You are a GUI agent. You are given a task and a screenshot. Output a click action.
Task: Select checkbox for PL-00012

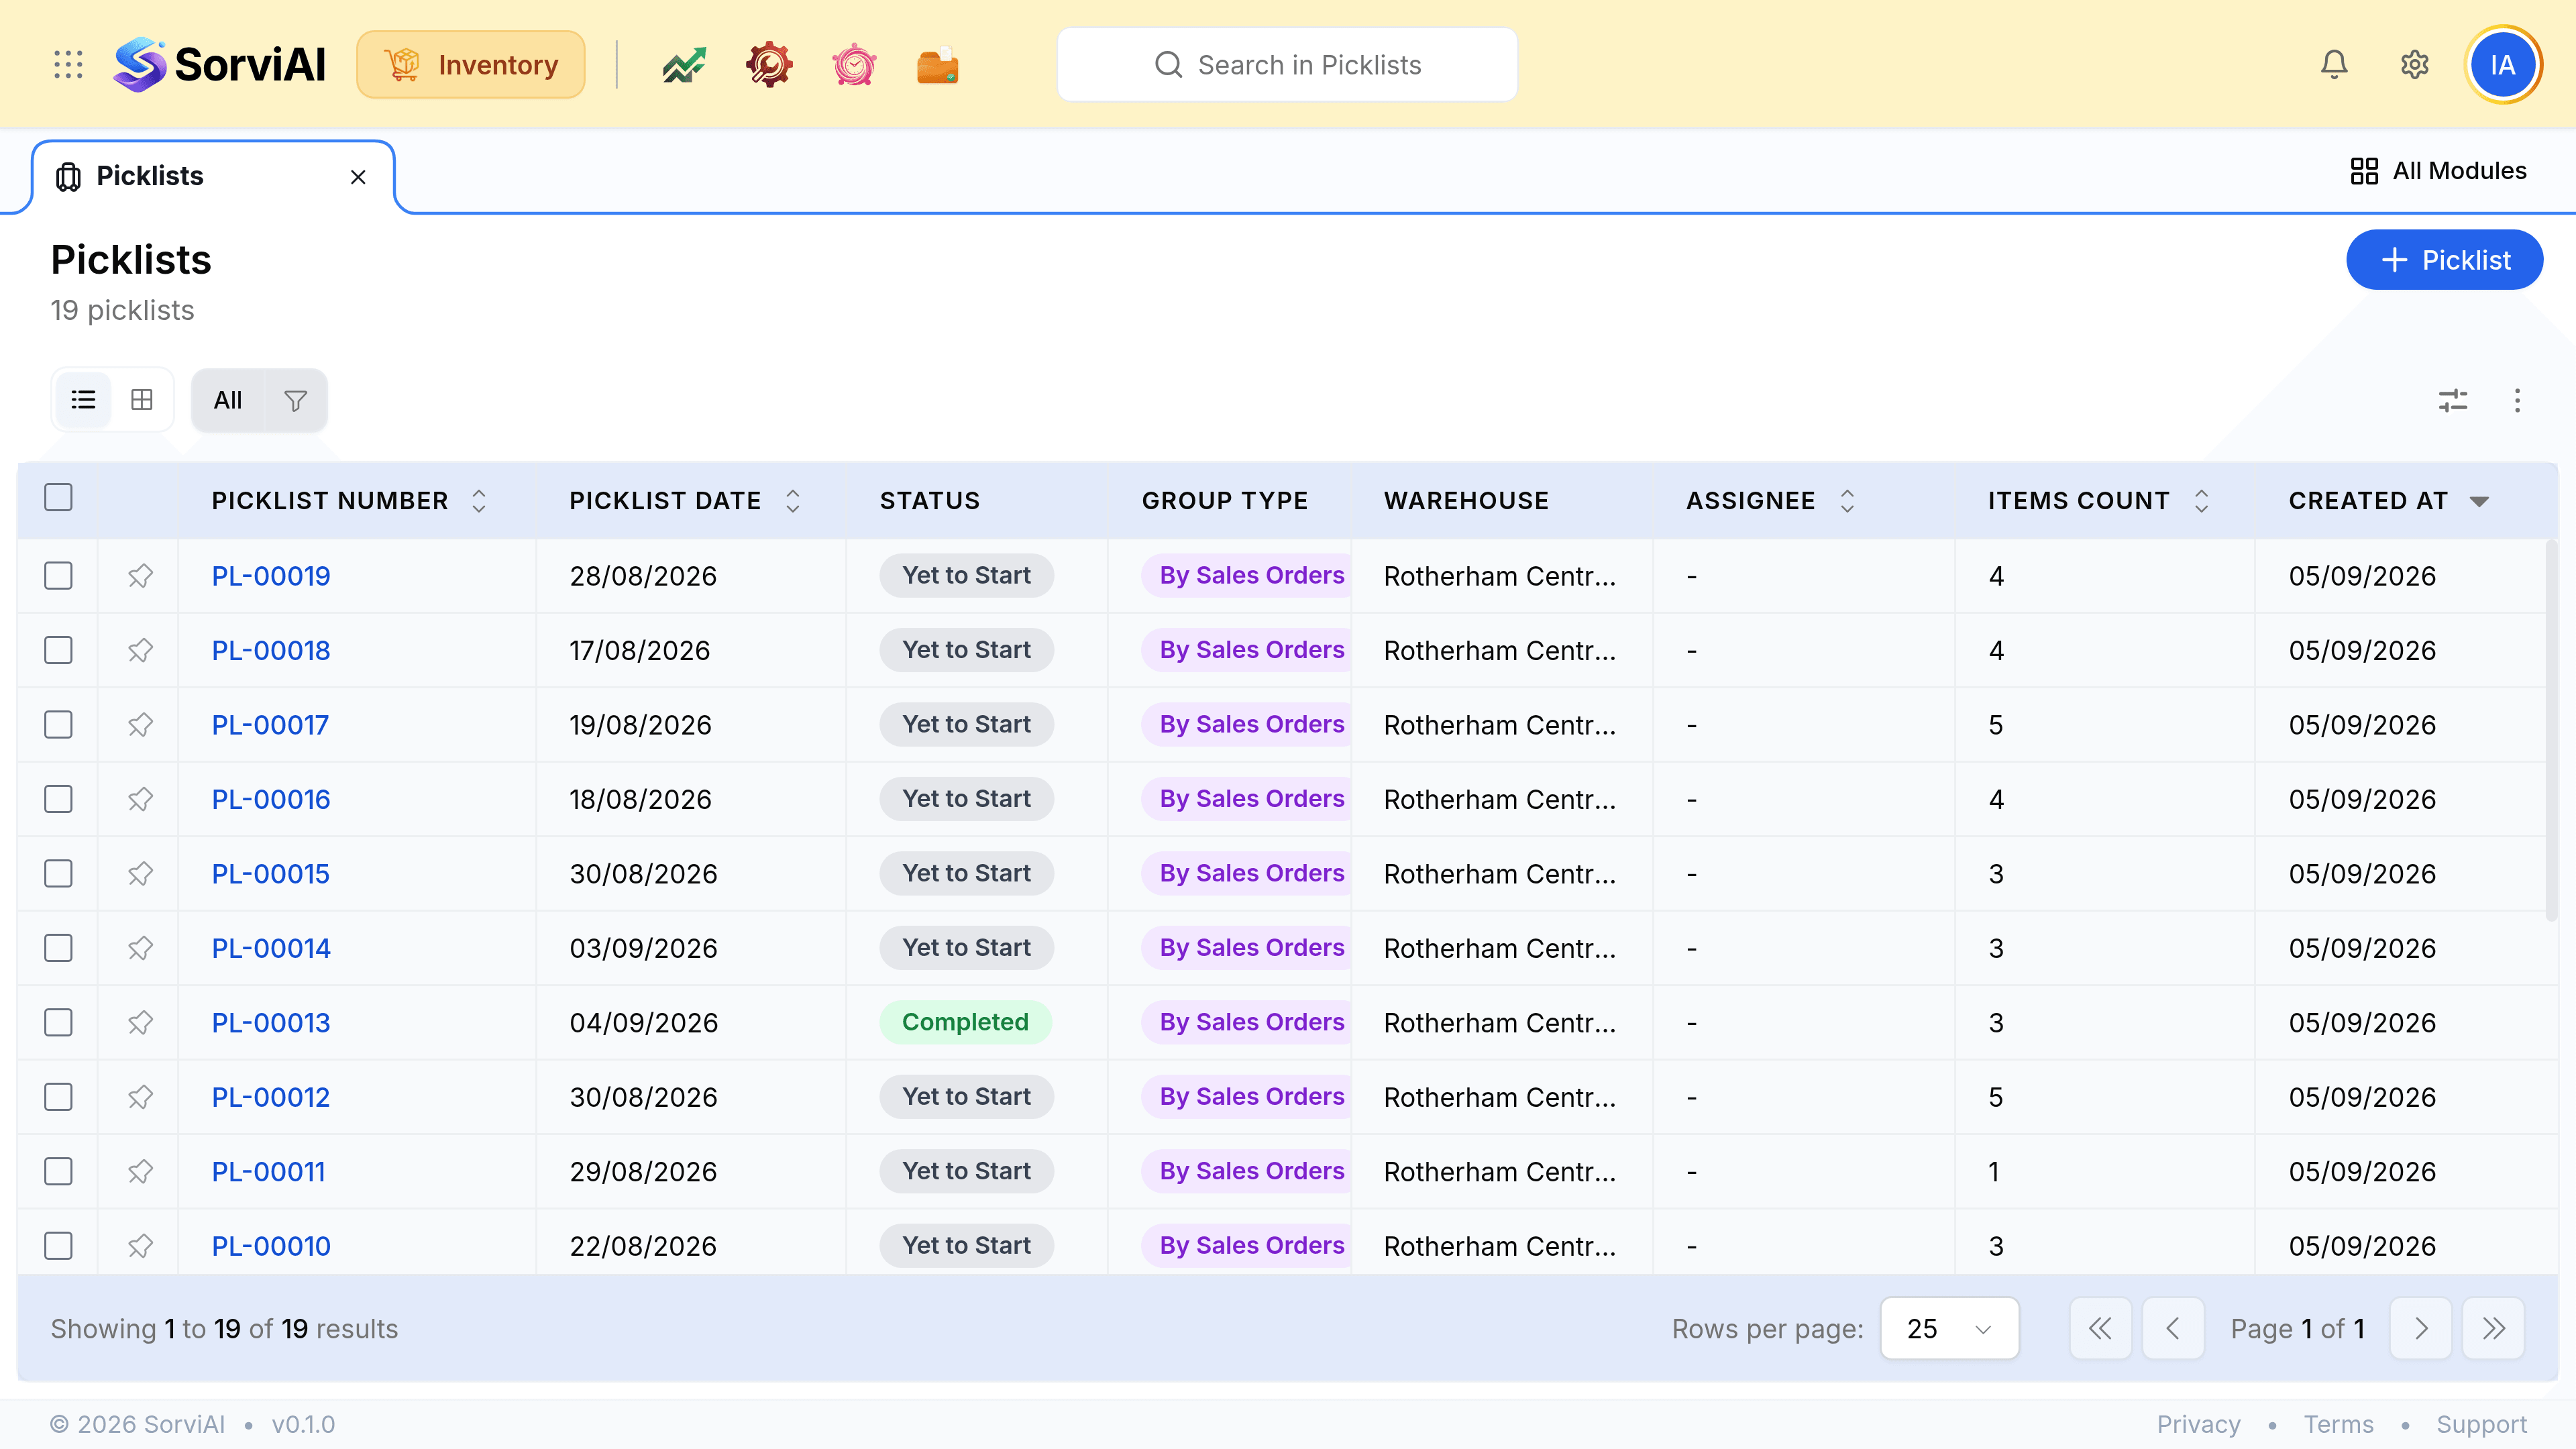tap(58, 1097)
